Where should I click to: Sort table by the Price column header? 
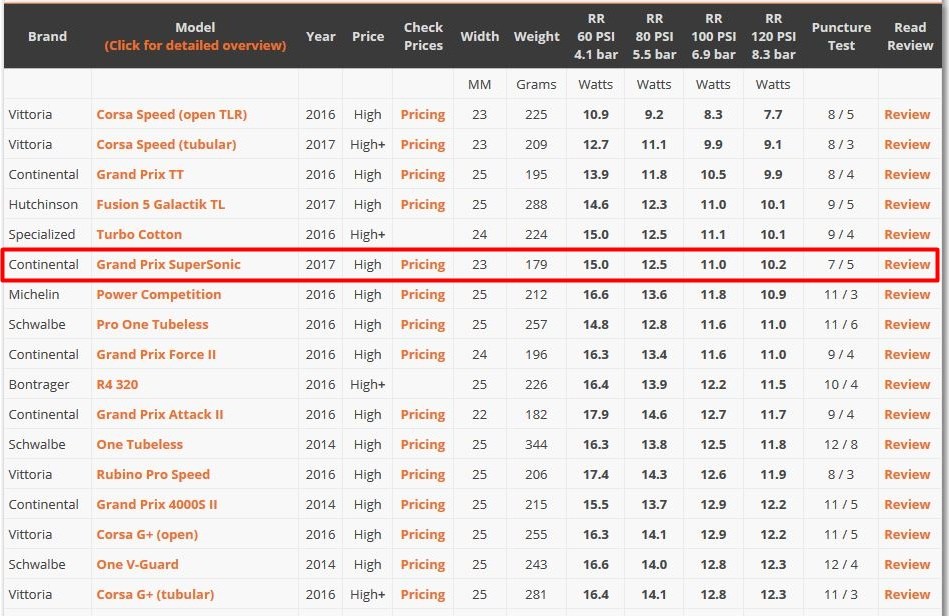pos(368,36)
